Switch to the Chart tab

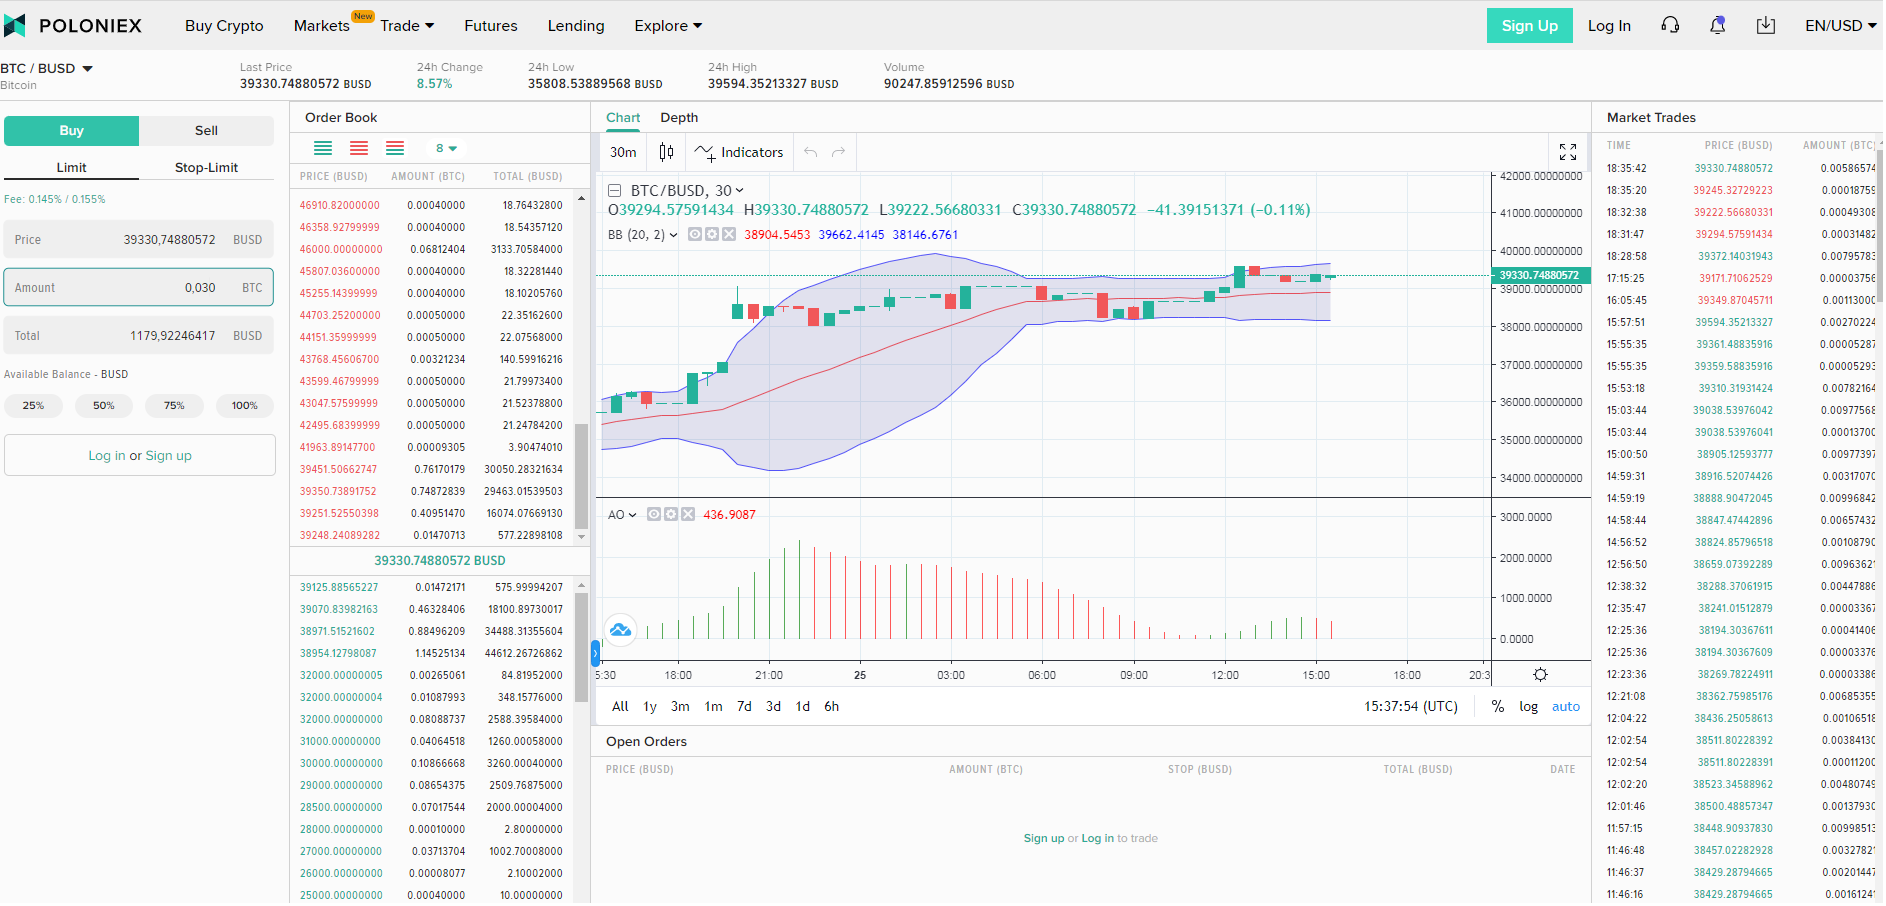tap(623, 117)
